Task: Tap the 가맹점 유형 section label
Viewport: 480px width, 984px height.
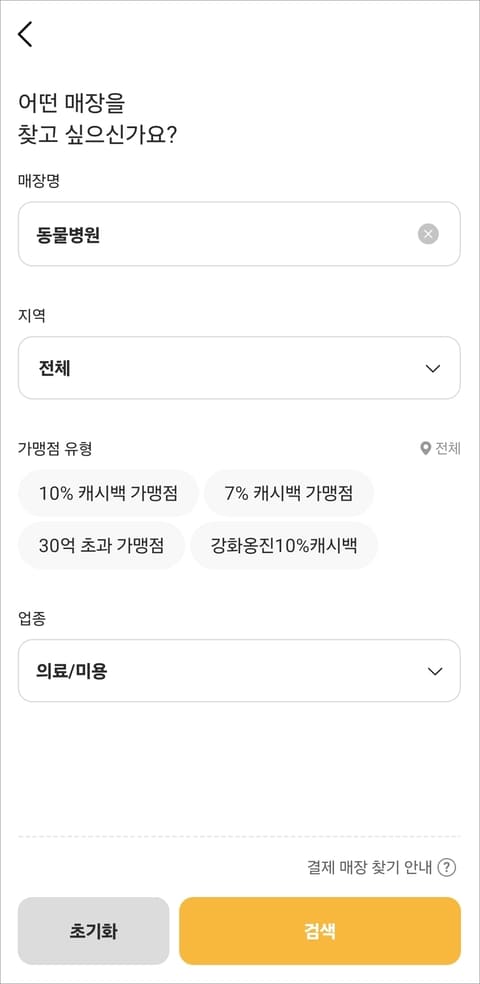Action: click(56, 449)
